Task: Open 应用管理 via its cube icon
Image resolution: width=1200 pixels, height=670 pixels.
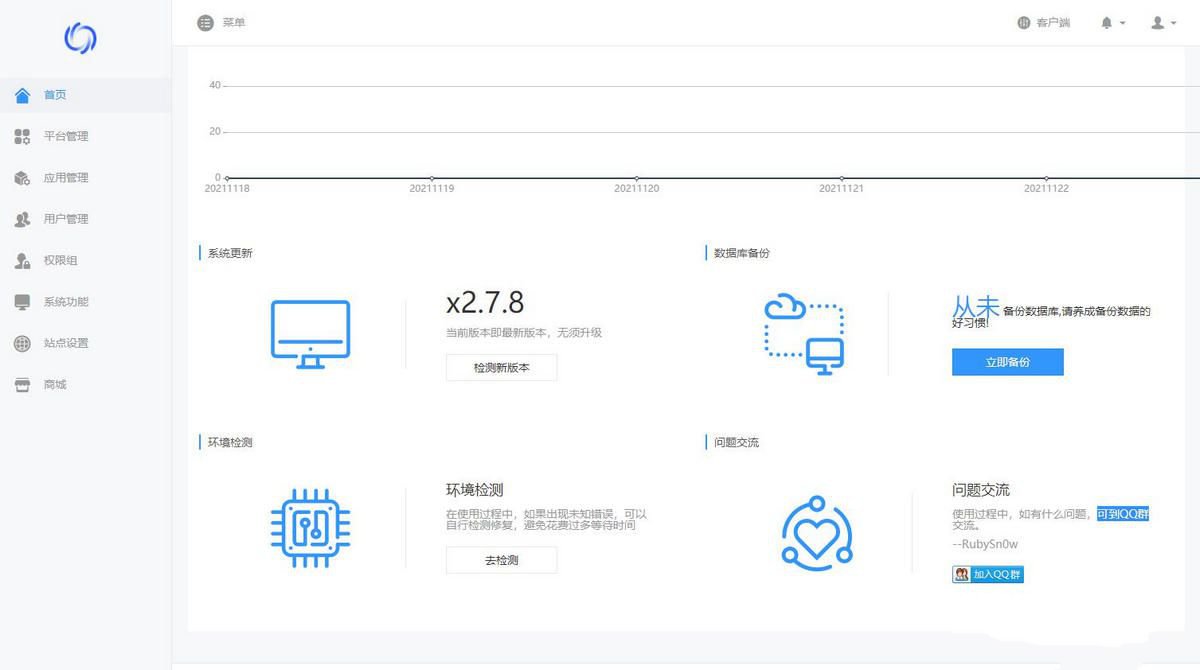Action: click(22, 177)
